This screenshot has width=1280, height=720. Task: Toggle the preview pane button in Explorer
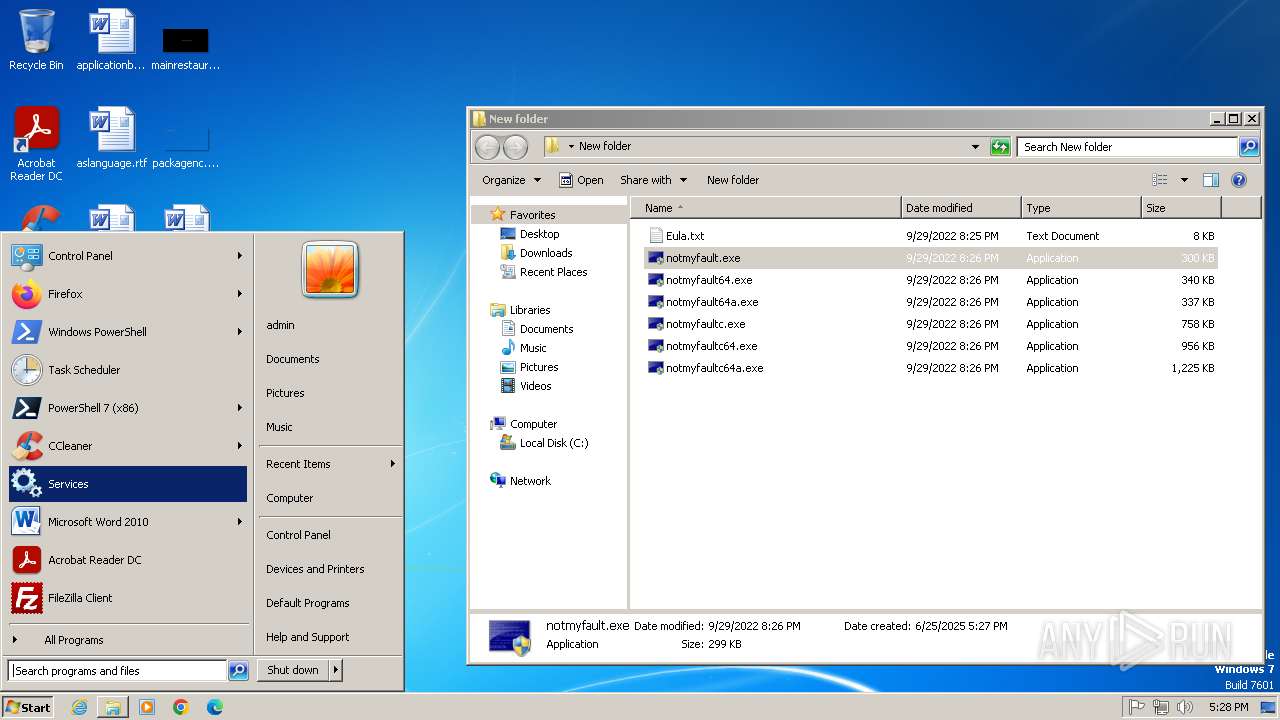pos(1211,180)
